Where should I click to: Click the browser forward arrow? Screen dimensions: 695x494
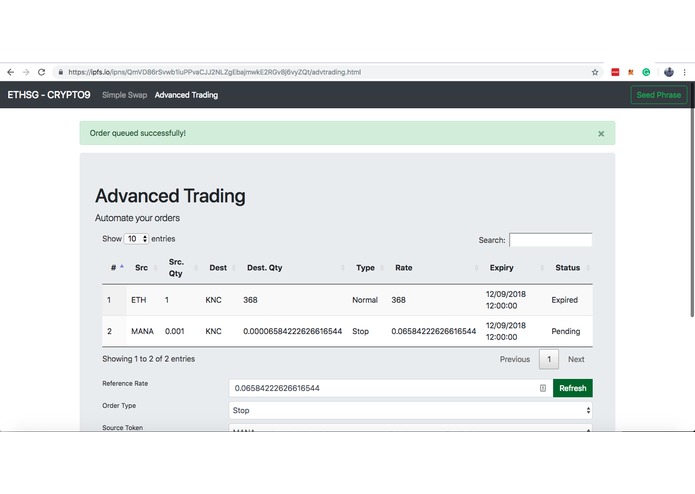26,72
